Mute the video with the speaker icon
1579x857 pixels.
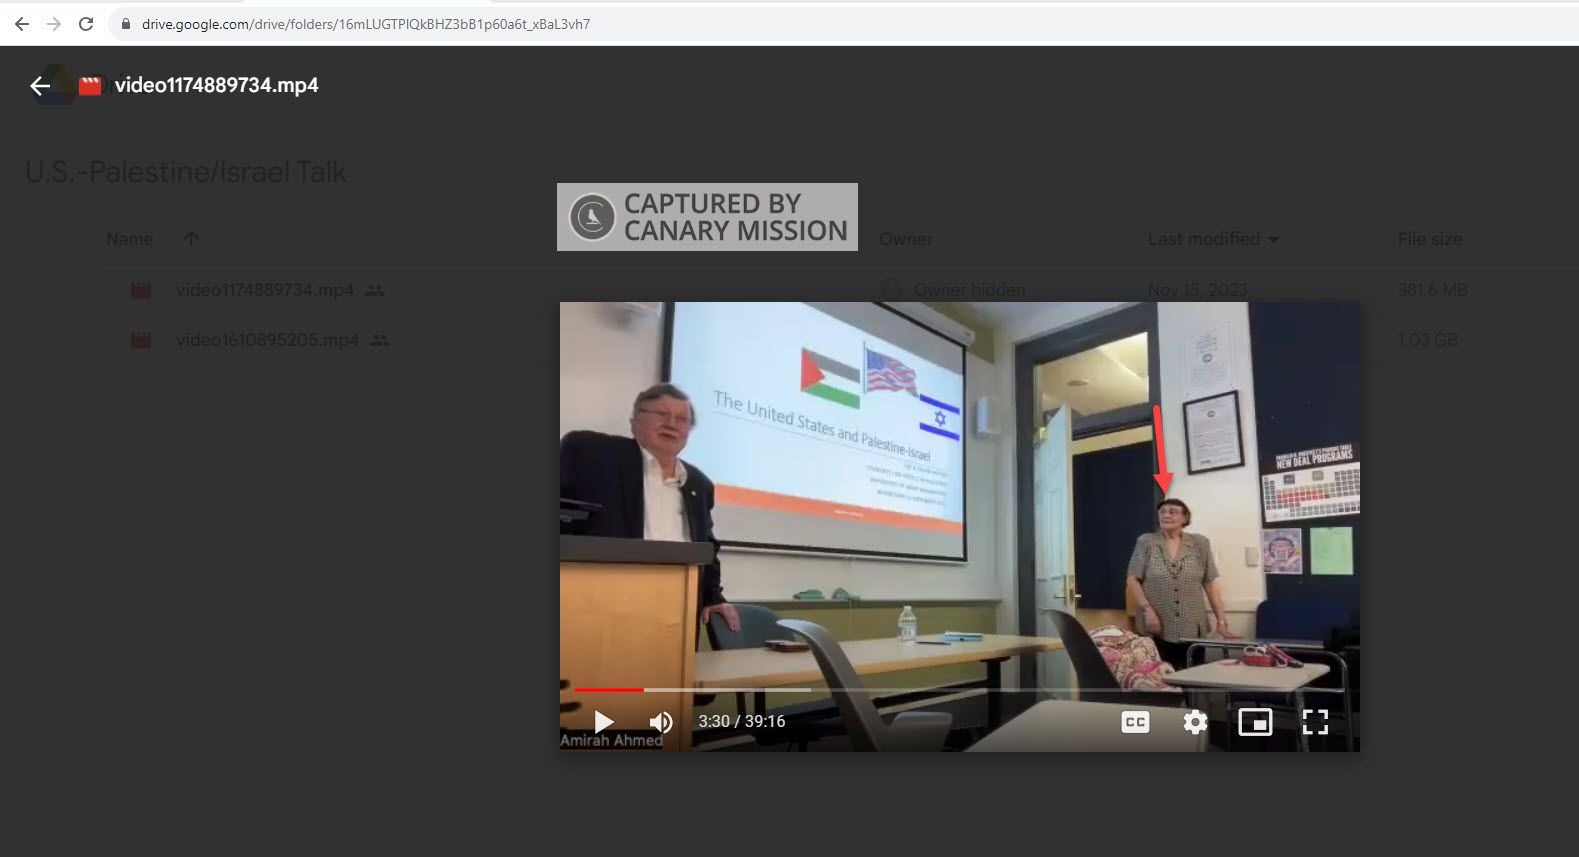pos(660,722)
